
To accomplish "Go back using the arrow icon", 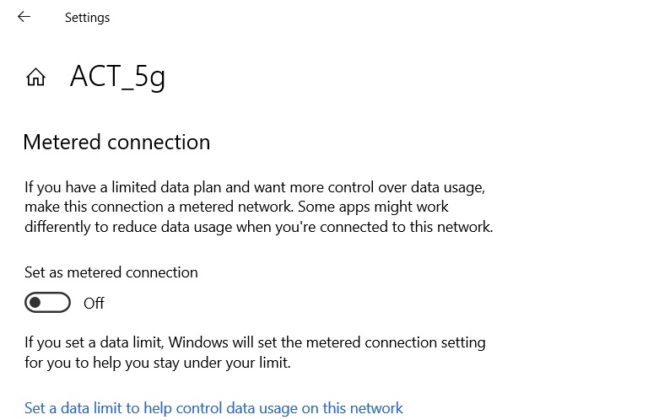I will [x=24, y=17].
